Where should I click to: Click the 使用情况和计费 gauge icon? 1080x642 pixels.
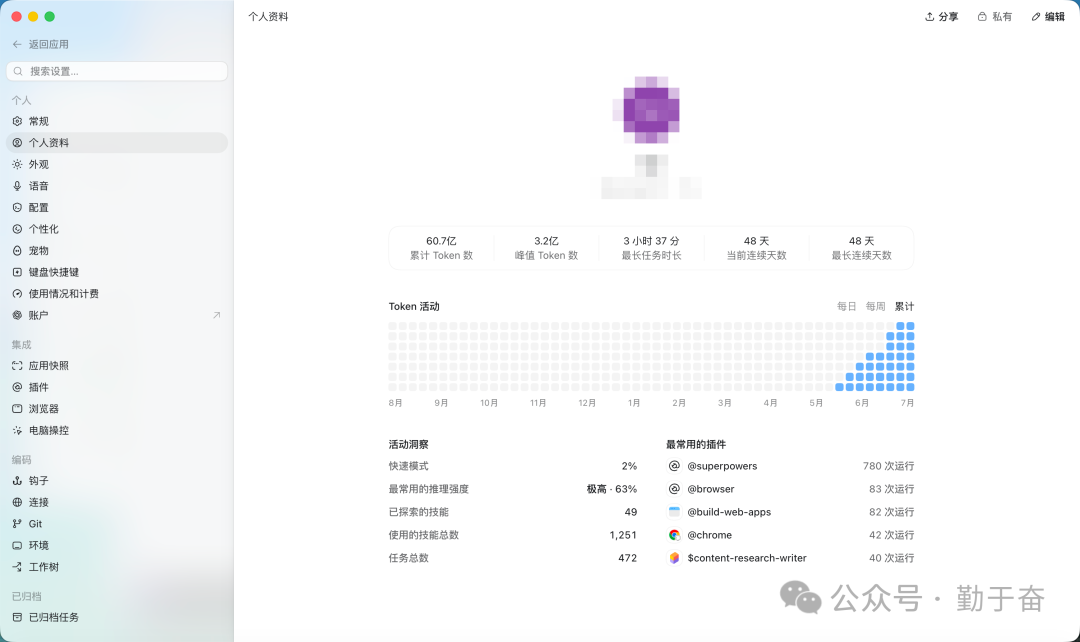[17, 293]
